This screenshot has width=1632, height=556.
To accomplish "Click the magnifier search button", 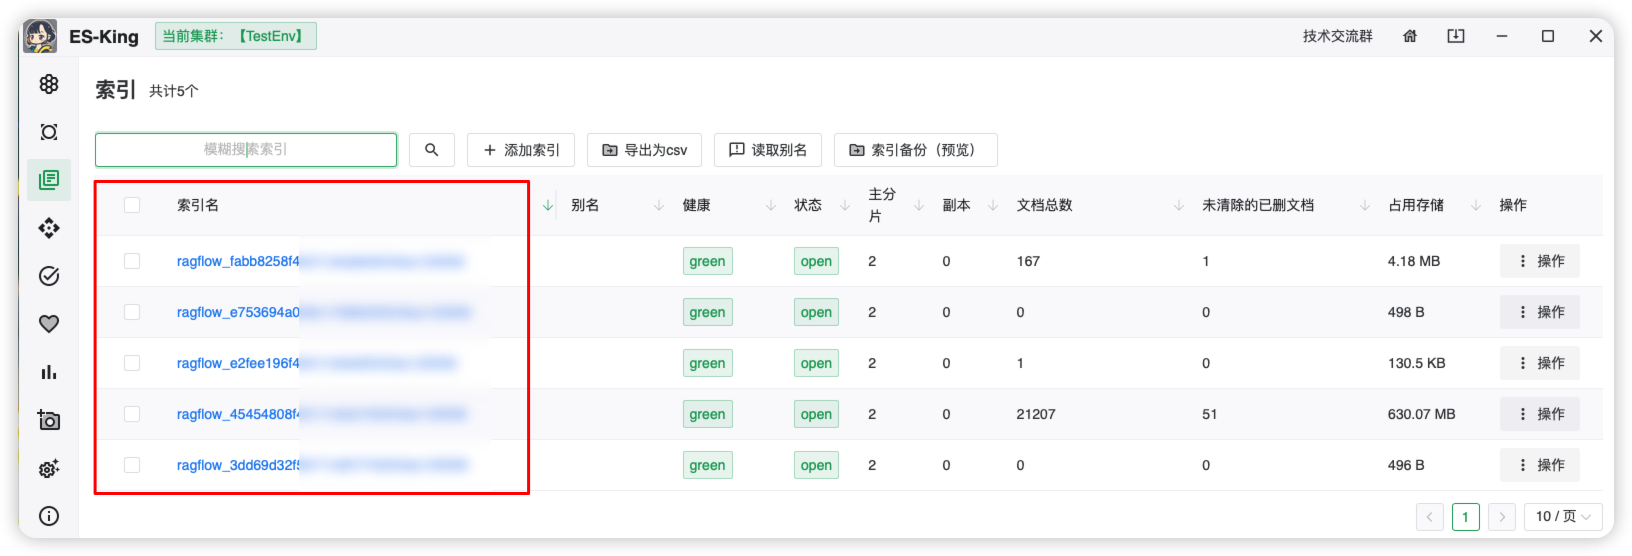I will (432, 150).
